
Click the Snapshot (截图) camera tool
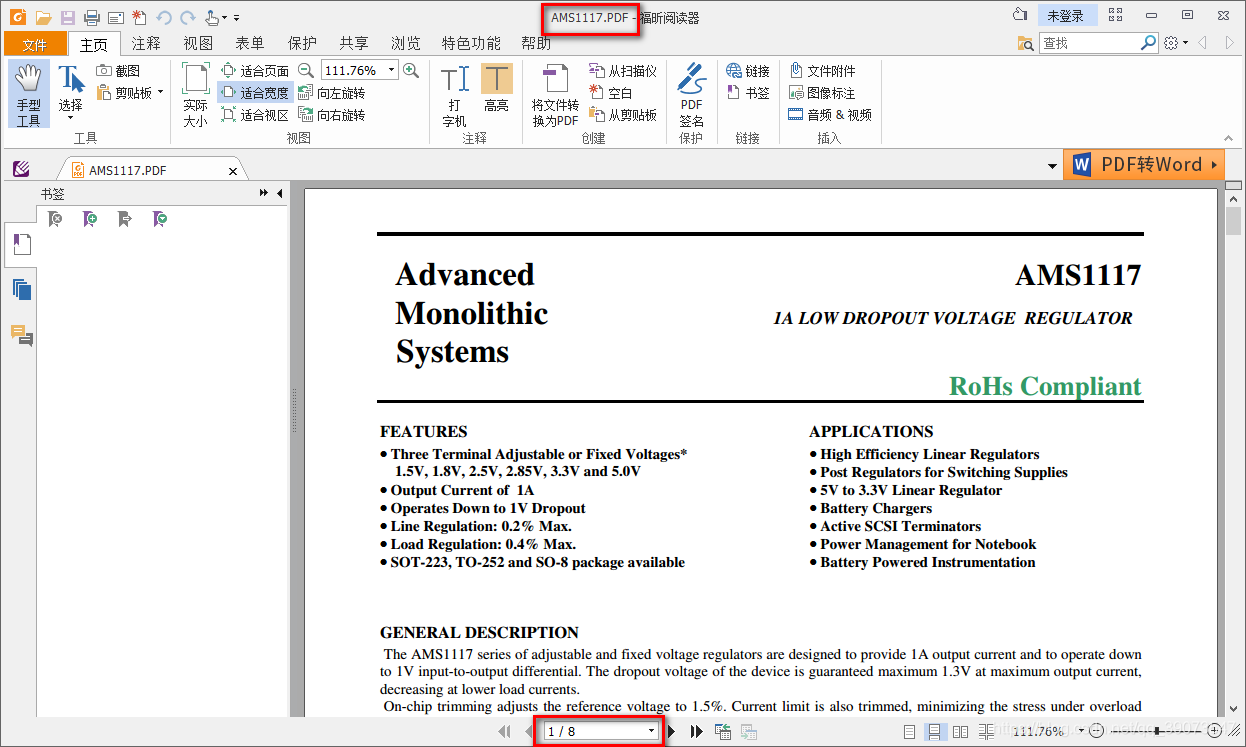(118, 71)
